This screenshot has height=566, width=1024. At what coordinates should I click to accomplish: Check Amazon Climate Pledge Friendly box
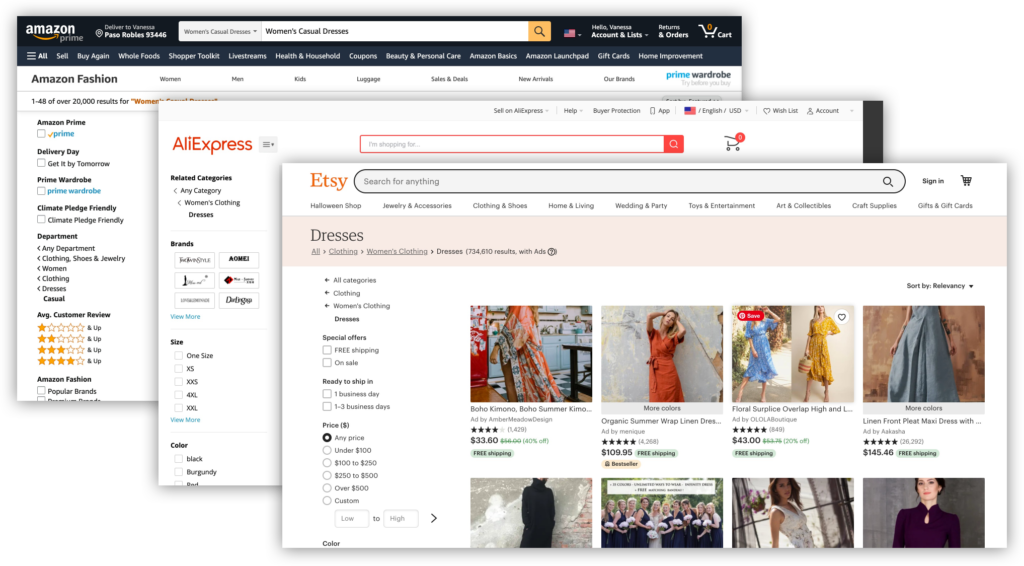pos(41,220)
